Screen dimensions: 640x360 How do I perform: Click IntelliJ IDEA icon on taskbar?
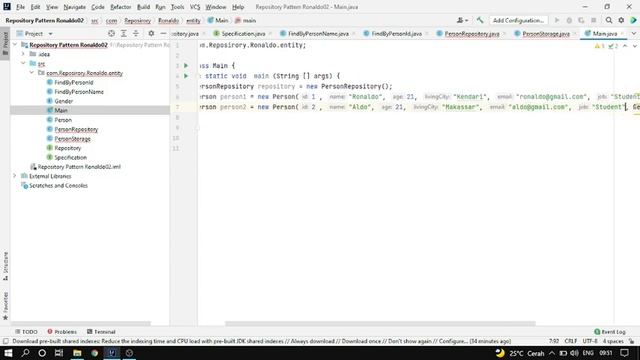112,353
